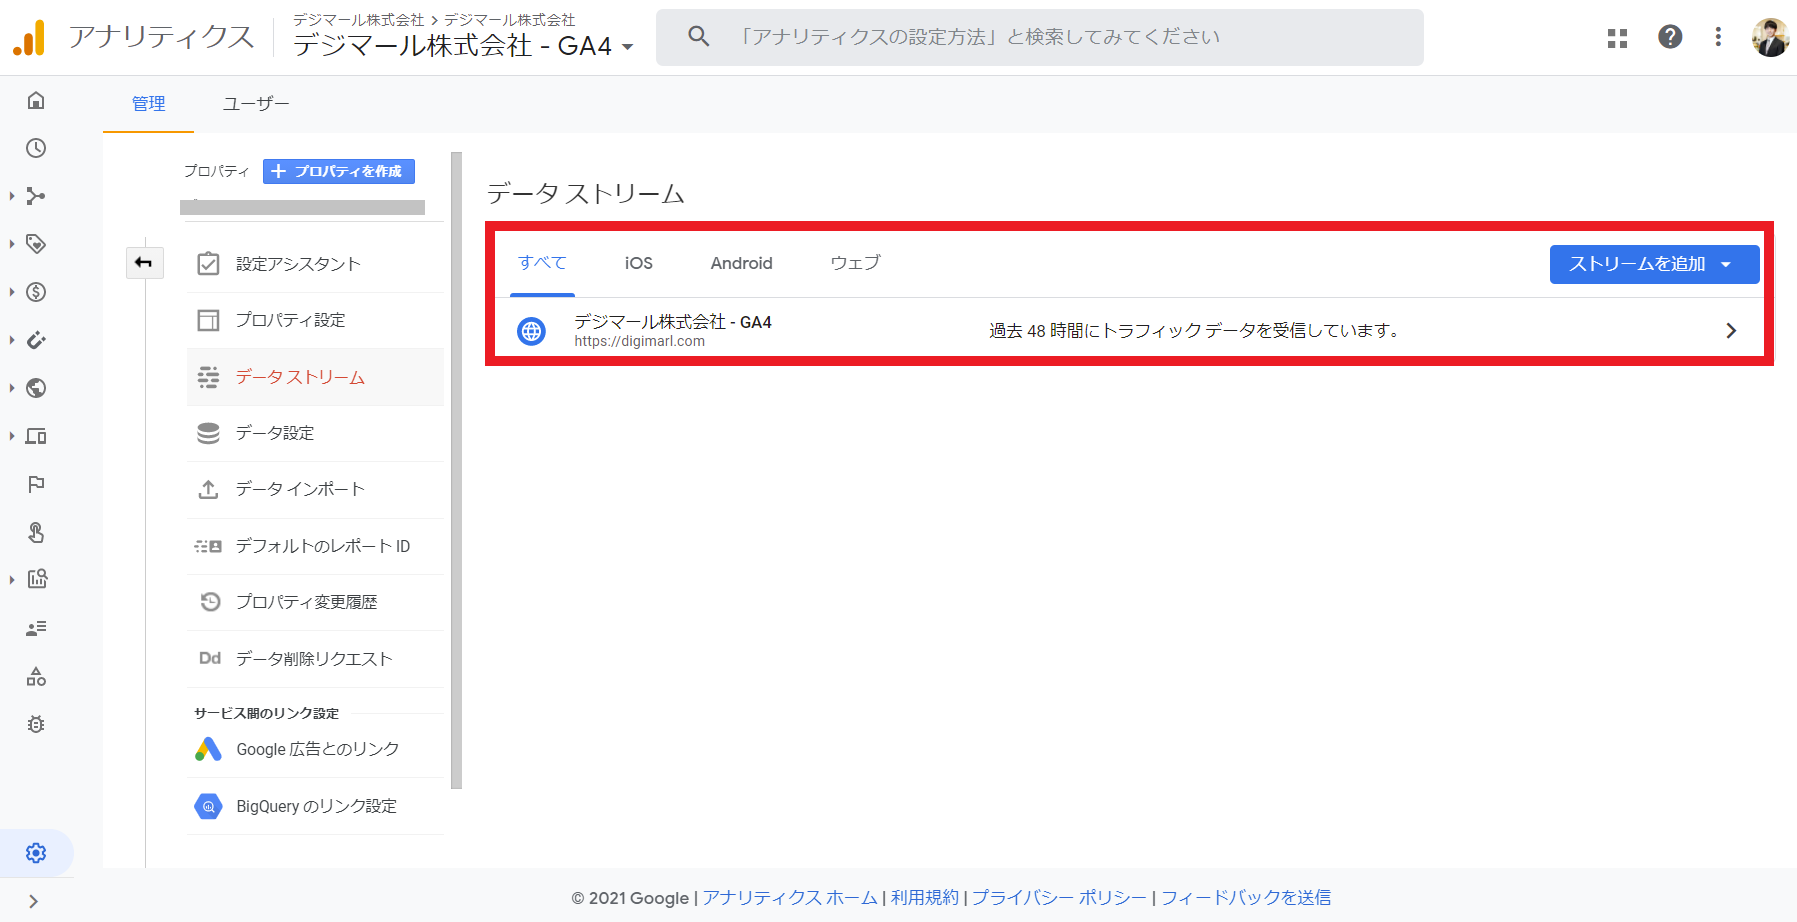Click the アナリティクス ホーム footer link
The width and height of the screenshot is (1797, 922).
tap(790, 898)
